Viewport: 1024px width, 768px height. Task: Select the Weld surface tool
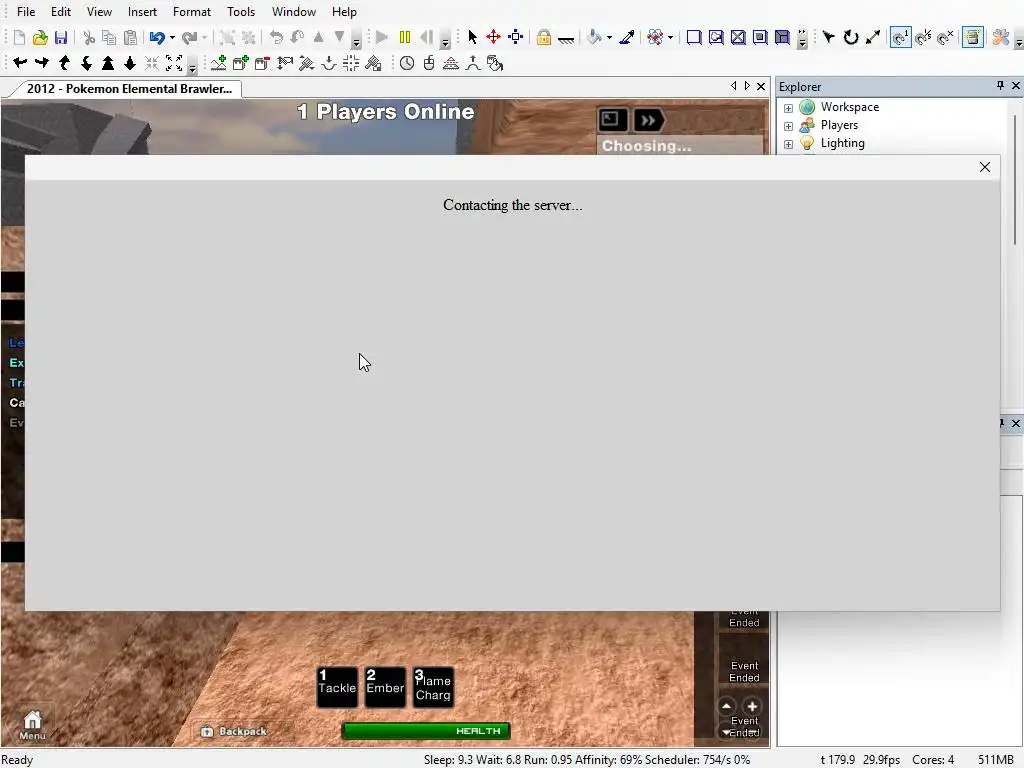point(738,37)
